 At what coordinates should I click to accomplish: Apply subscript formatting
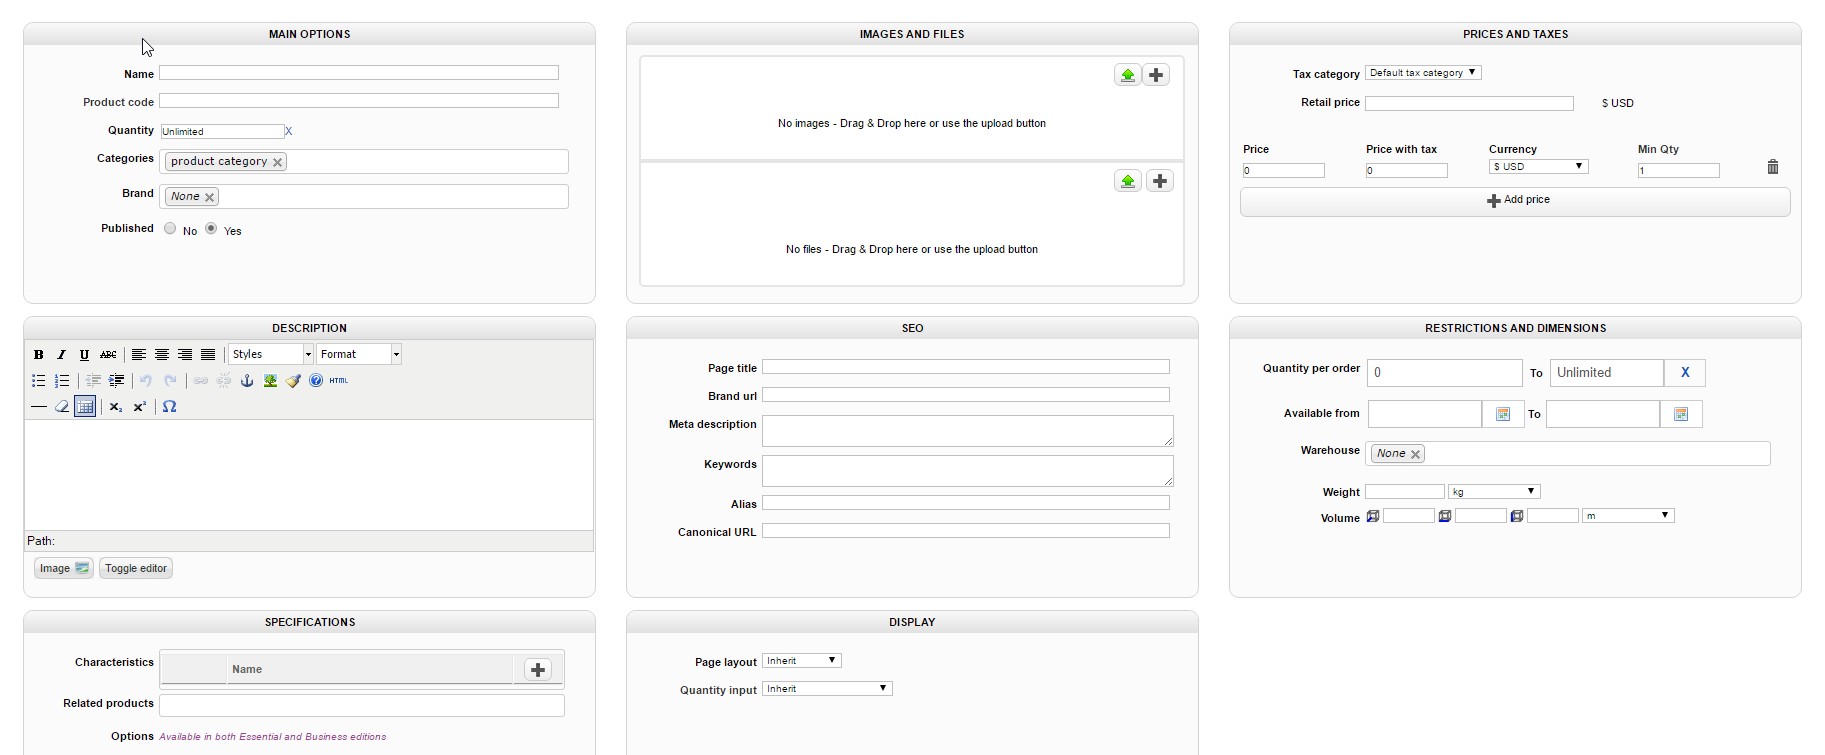[x=116, y=406]
